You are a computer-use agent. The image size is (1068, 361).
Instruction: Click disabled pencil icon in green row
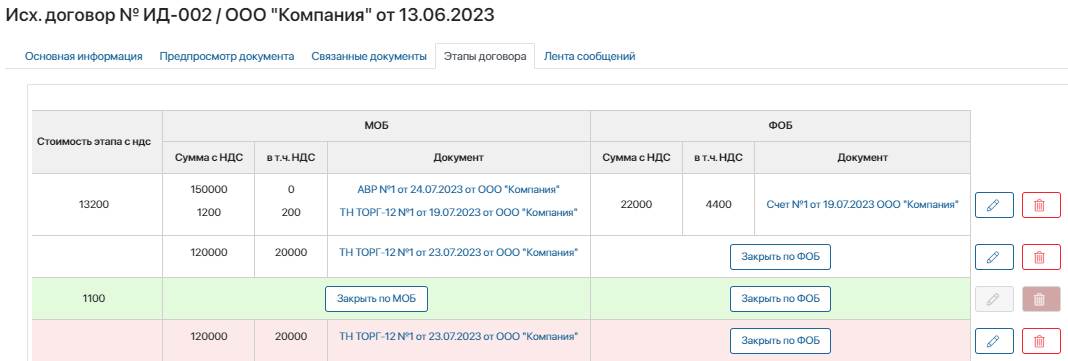click(x=994, y=299)
